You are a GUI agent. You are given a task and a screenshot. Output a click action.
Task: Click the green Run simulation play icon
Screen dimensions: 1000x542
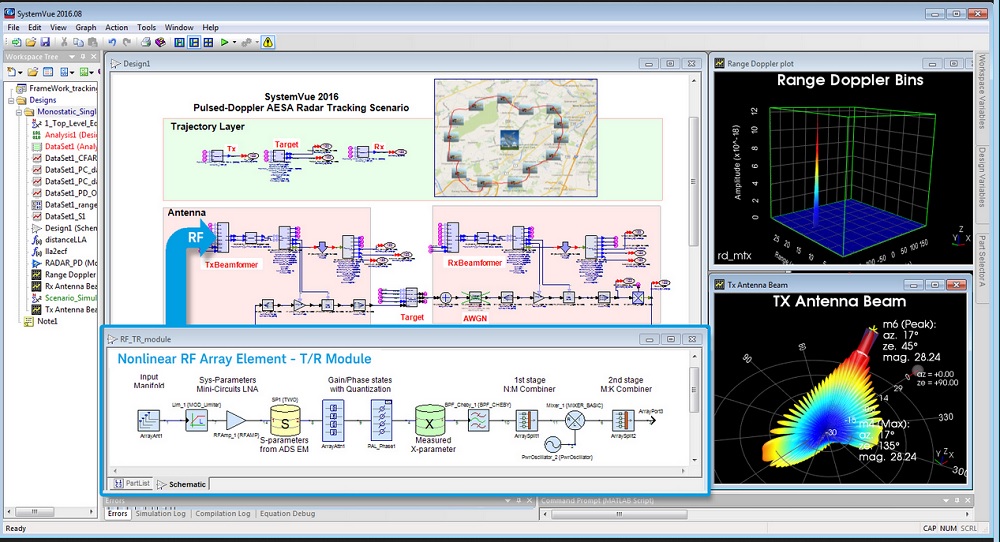224,42
